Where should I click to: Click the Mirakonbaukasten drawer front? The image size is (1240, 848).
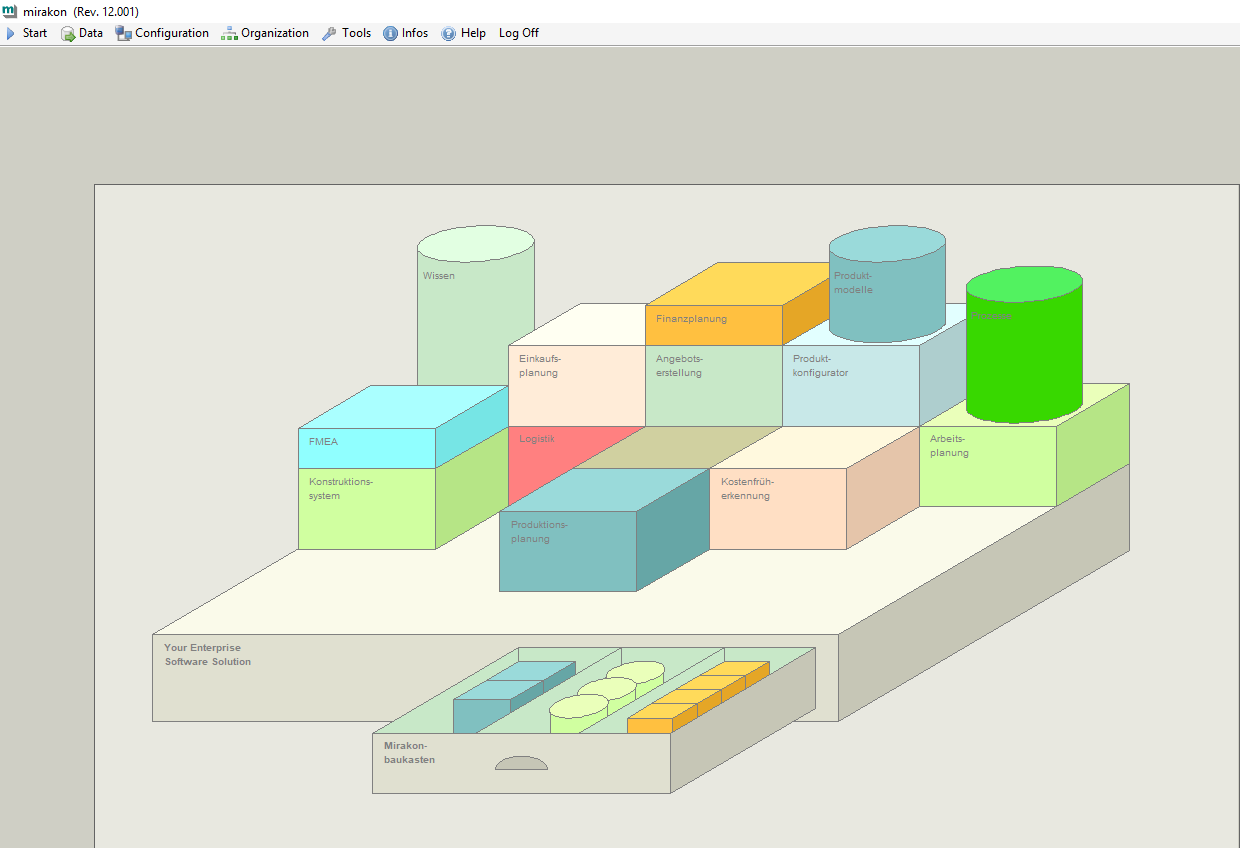point(521,763)
